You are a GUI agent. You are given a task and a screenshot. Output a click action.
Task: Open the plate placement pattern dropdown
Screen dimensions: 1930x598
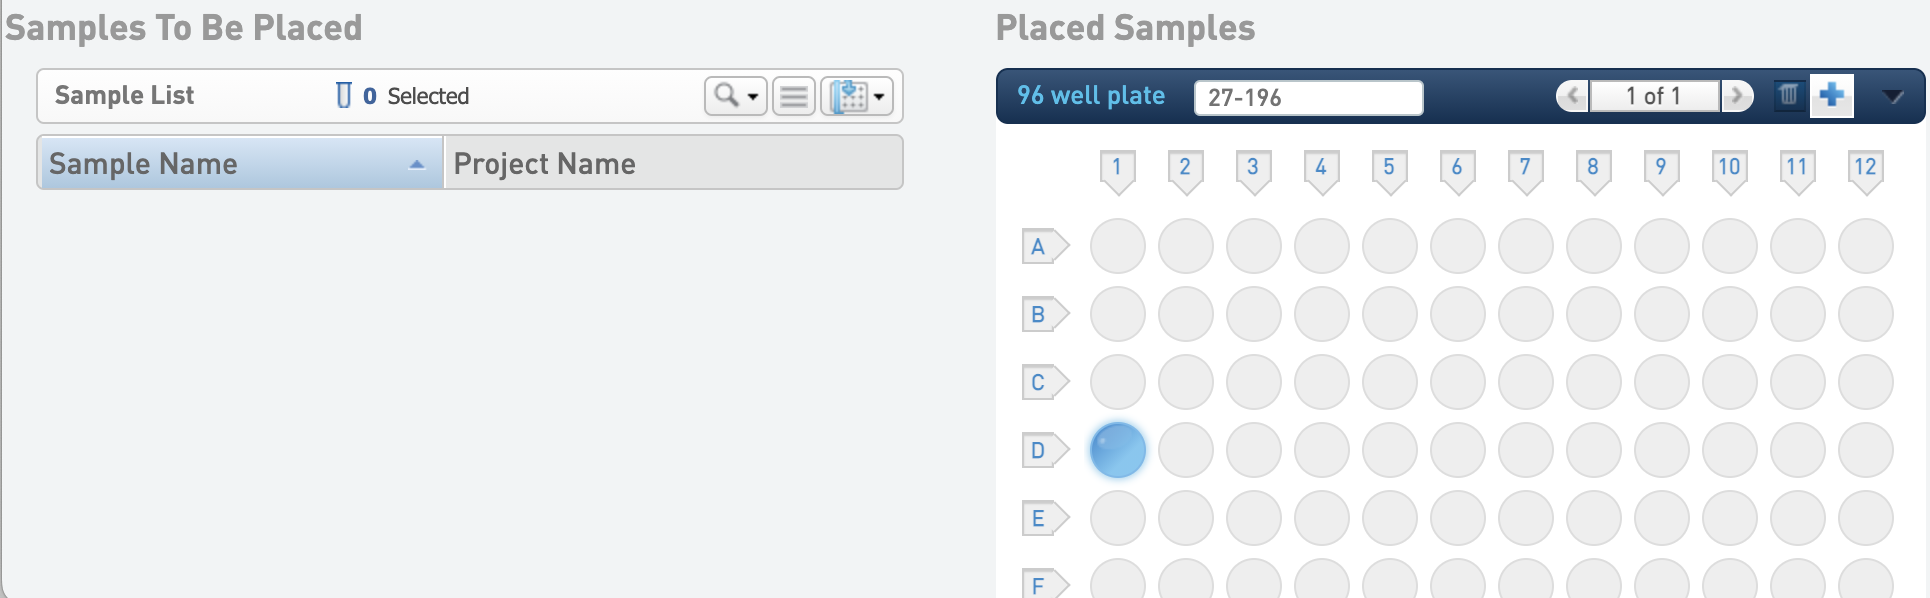pyautogui.click(x=857, y=96)
